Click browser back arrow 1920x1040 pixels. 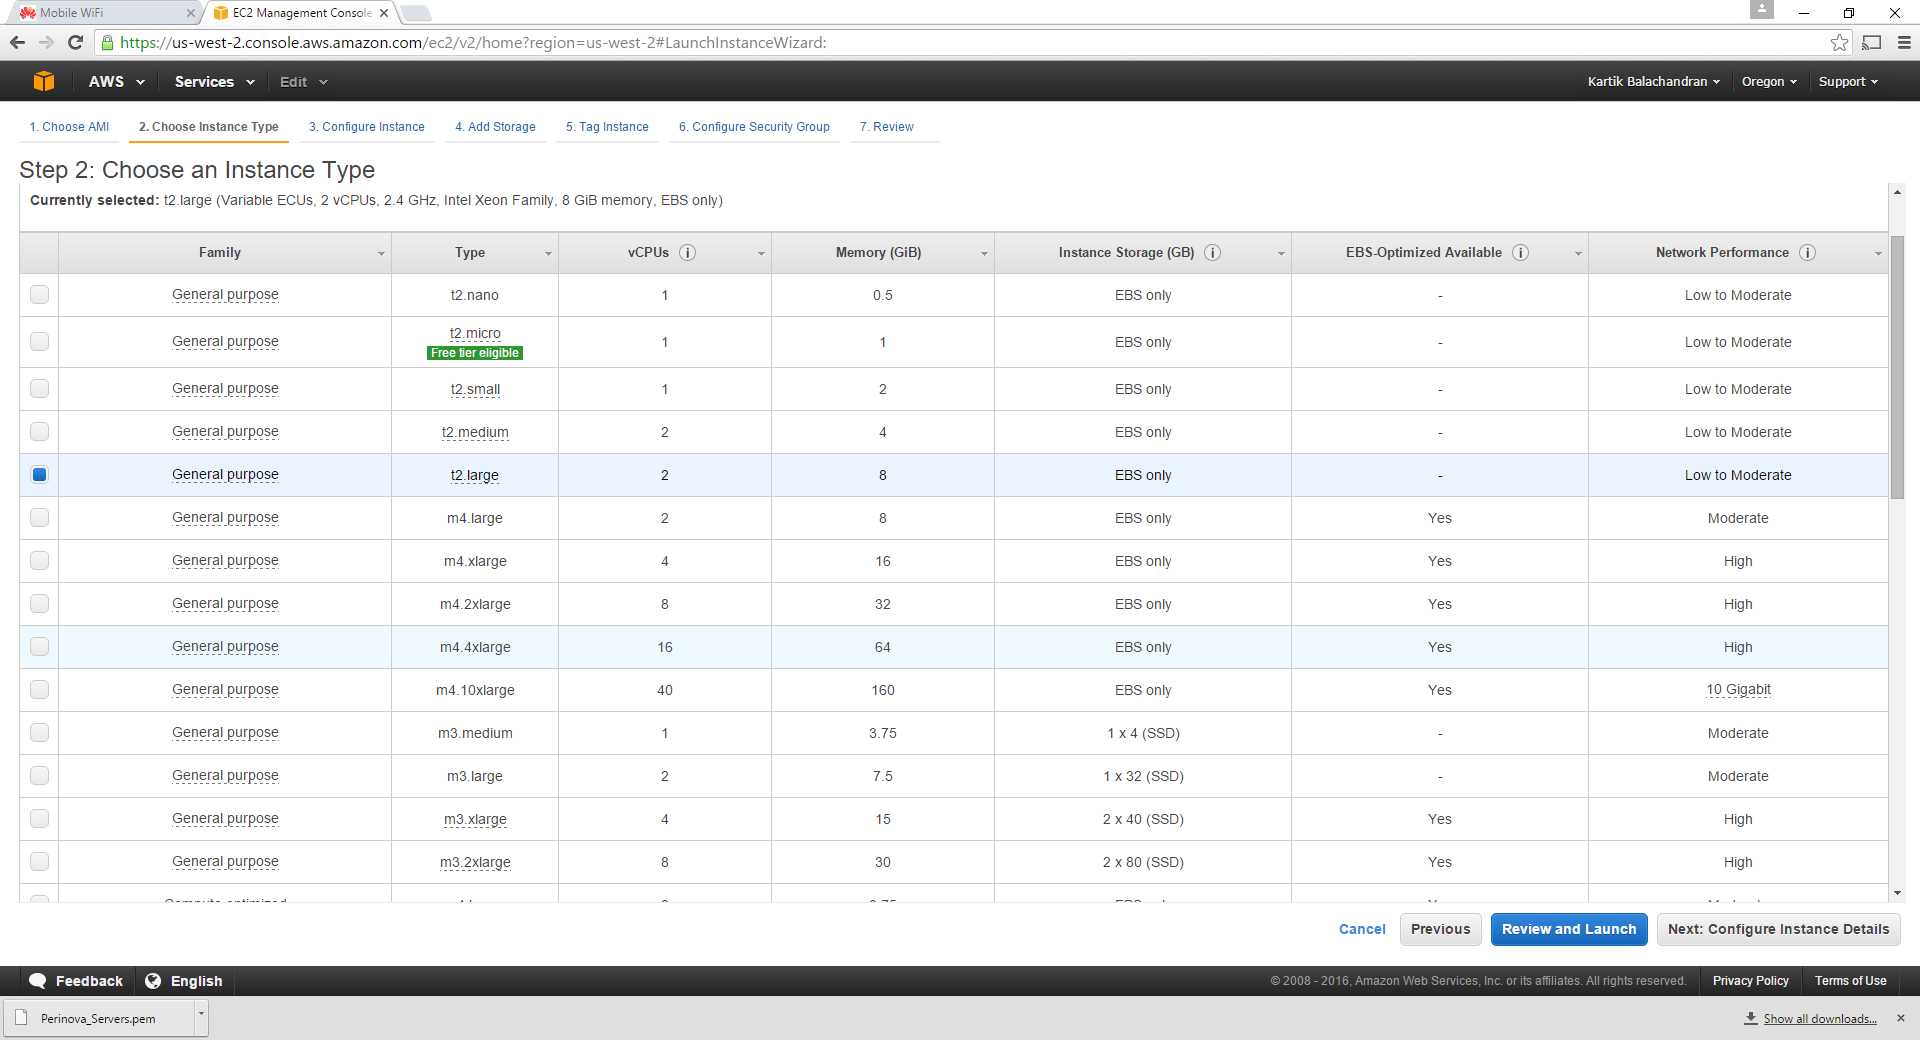click(x=17, y=42)
